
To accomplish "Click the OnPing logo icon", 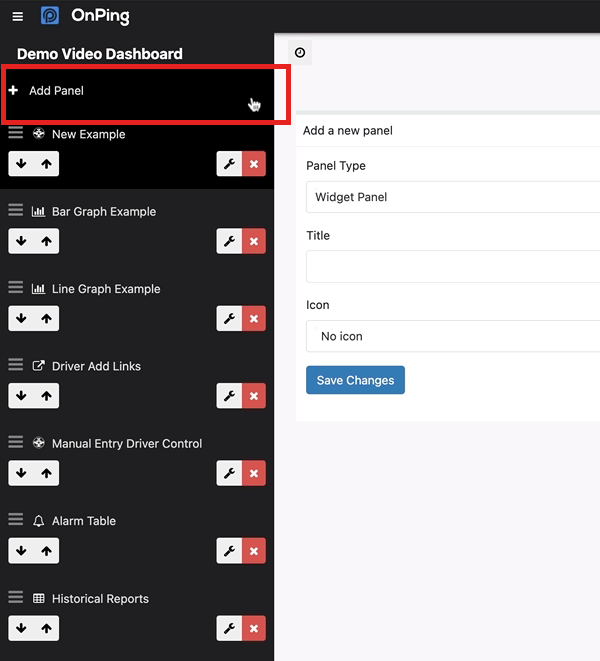I will pyautogui.click(x=50, y=16).
